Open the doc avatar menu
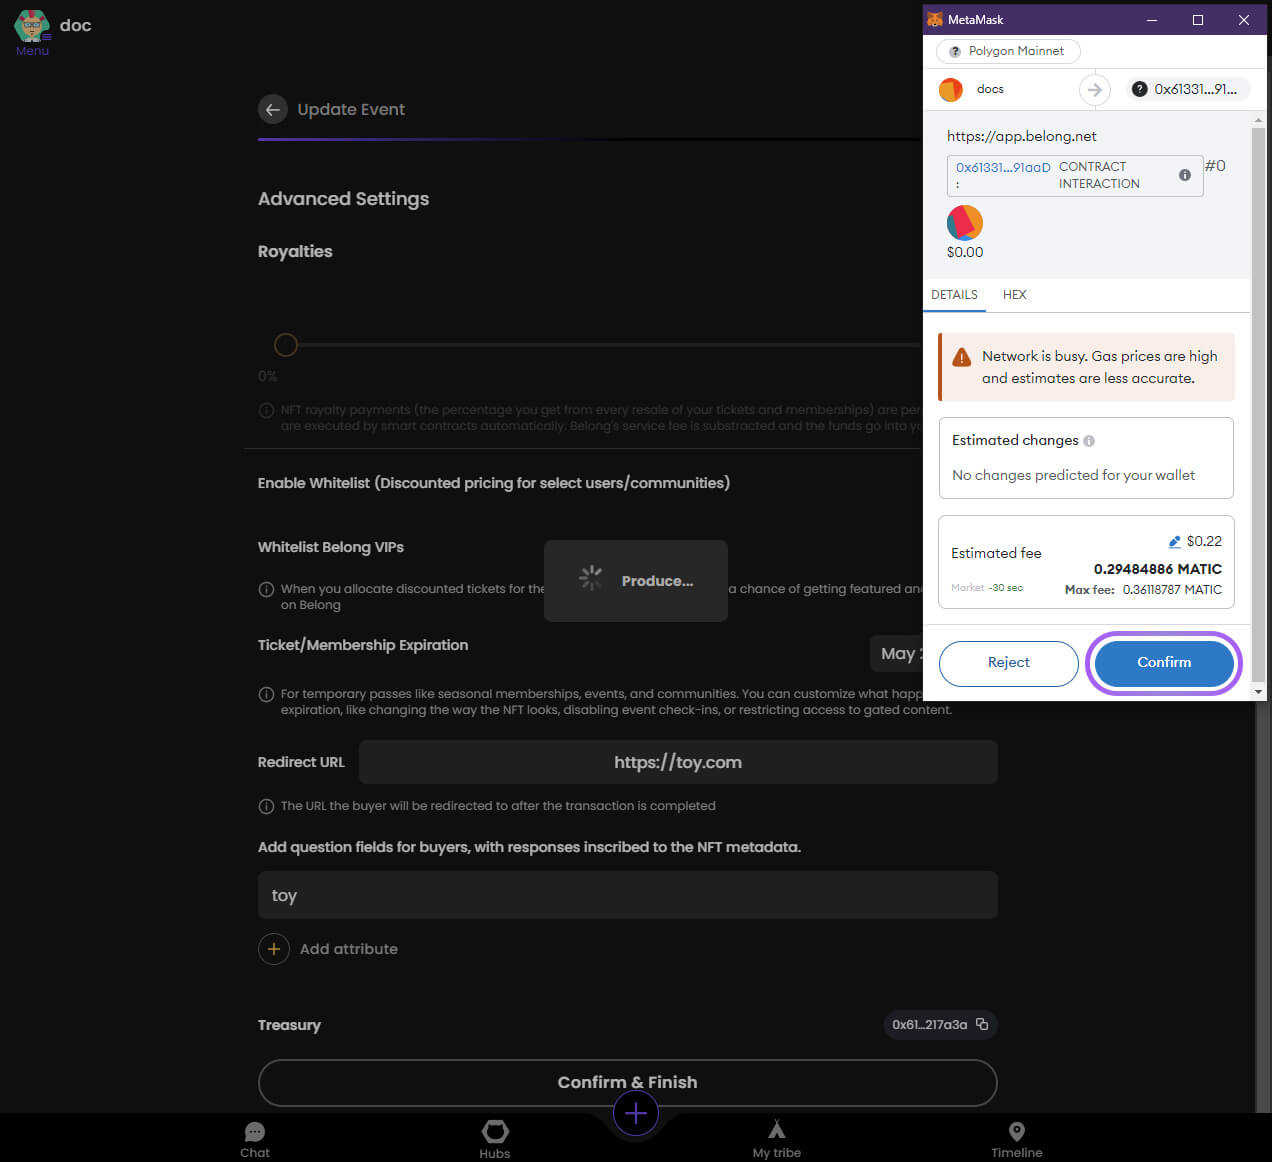The image size is (1272, 1162). (32, 32)
